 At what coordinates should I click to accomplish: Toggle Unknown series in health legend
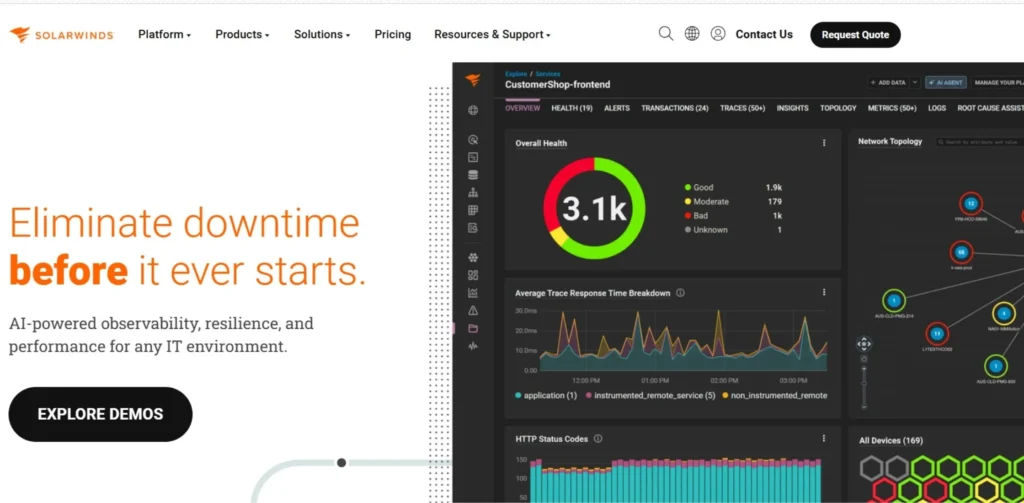[705, 230]
